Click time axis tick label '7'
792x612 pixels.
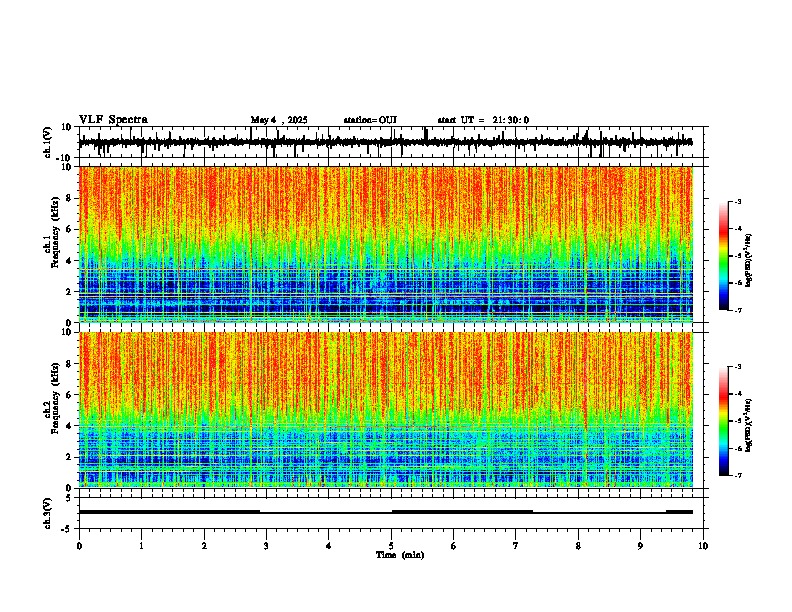[x=516, y=546]
